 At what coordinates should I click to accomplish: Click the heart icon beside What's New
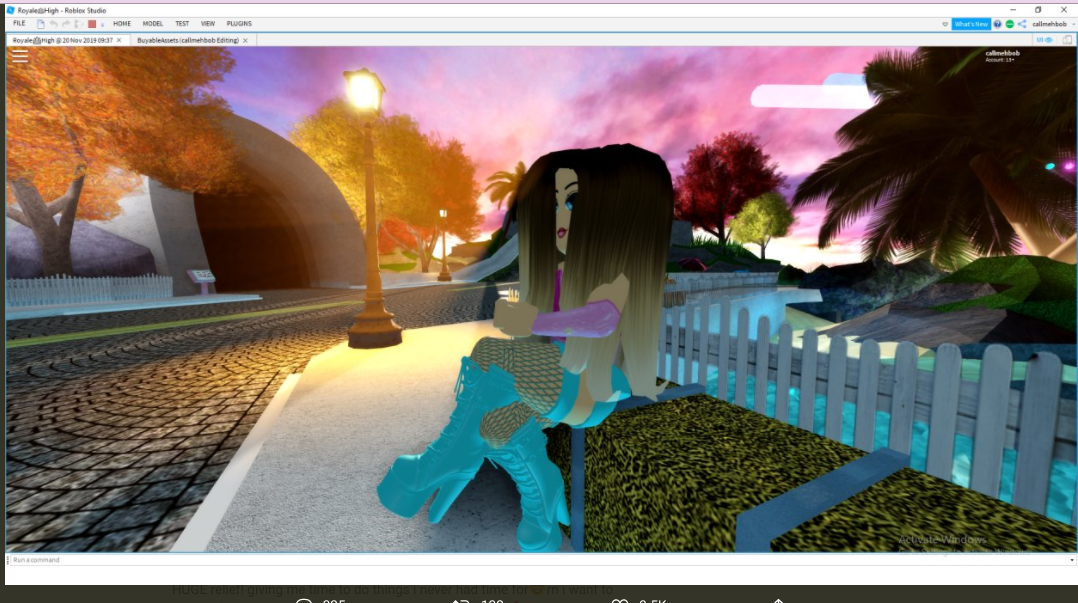945,24
